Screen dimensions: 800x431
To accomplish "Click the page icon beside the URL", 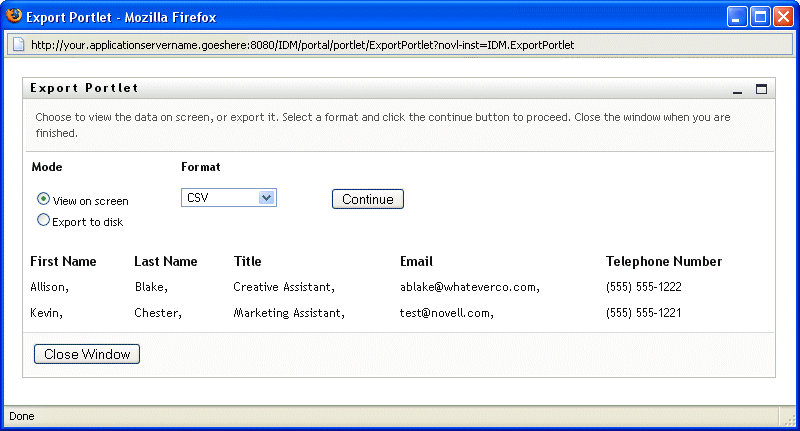I will click(19, 45).
